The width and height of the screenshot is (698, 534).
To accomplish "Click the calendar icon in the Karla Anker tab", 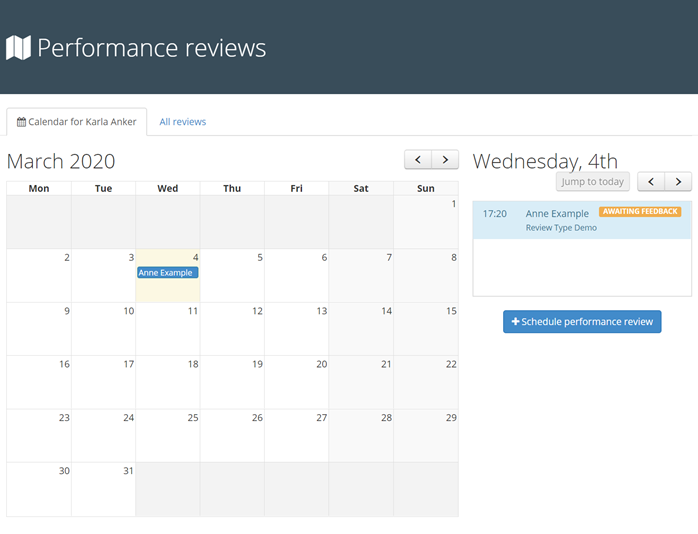I will click(21, 122).
